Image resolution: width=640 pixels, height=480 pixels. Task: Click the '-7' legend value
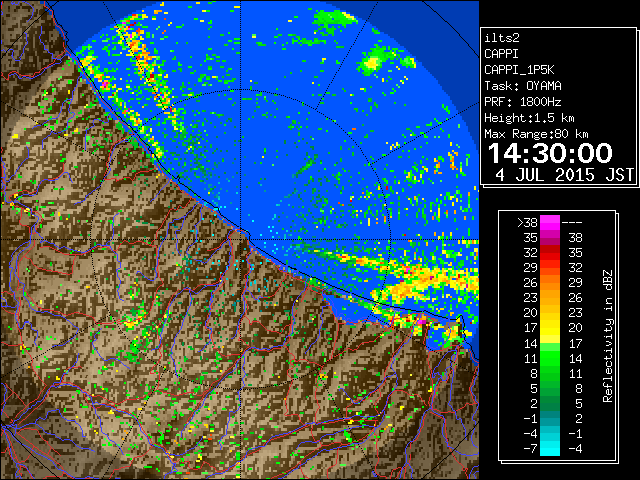click(x=530, y=449)
